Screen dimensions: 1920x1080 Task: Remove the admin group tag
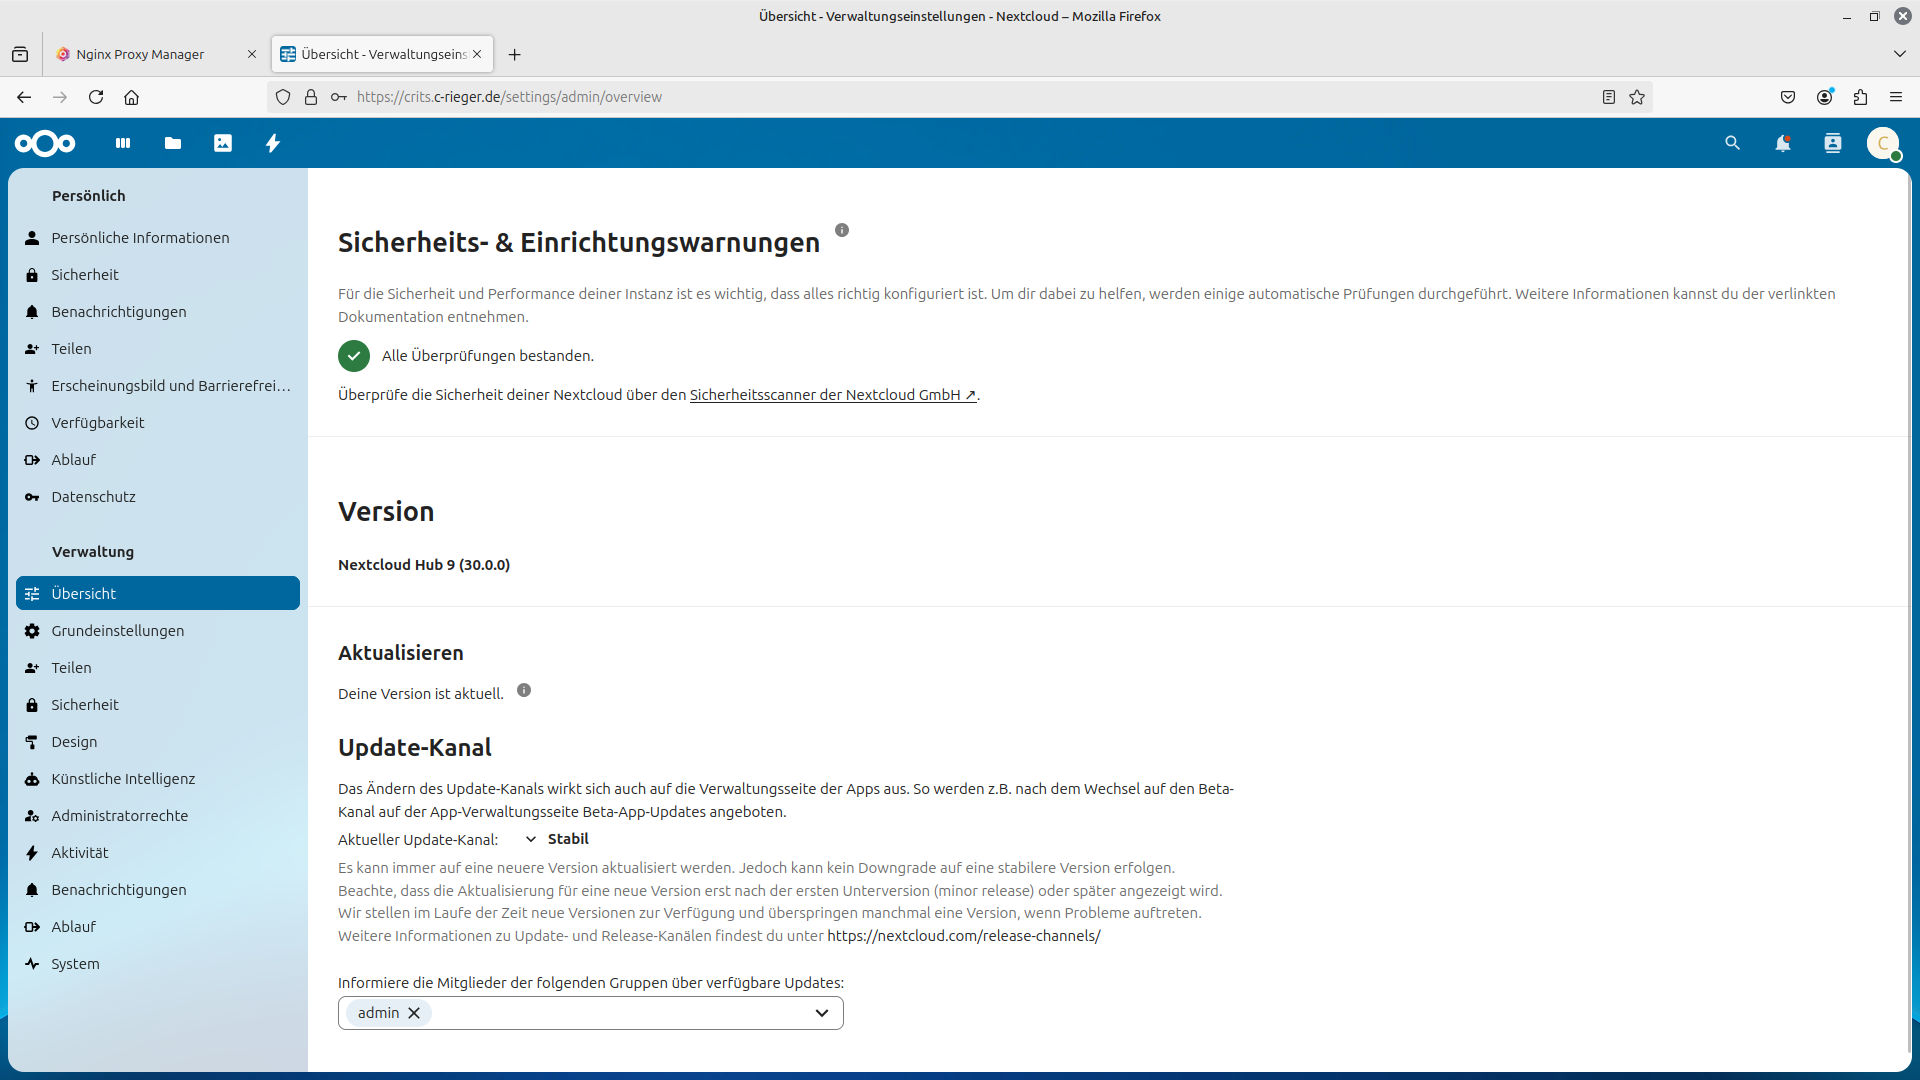(414, 1013)
